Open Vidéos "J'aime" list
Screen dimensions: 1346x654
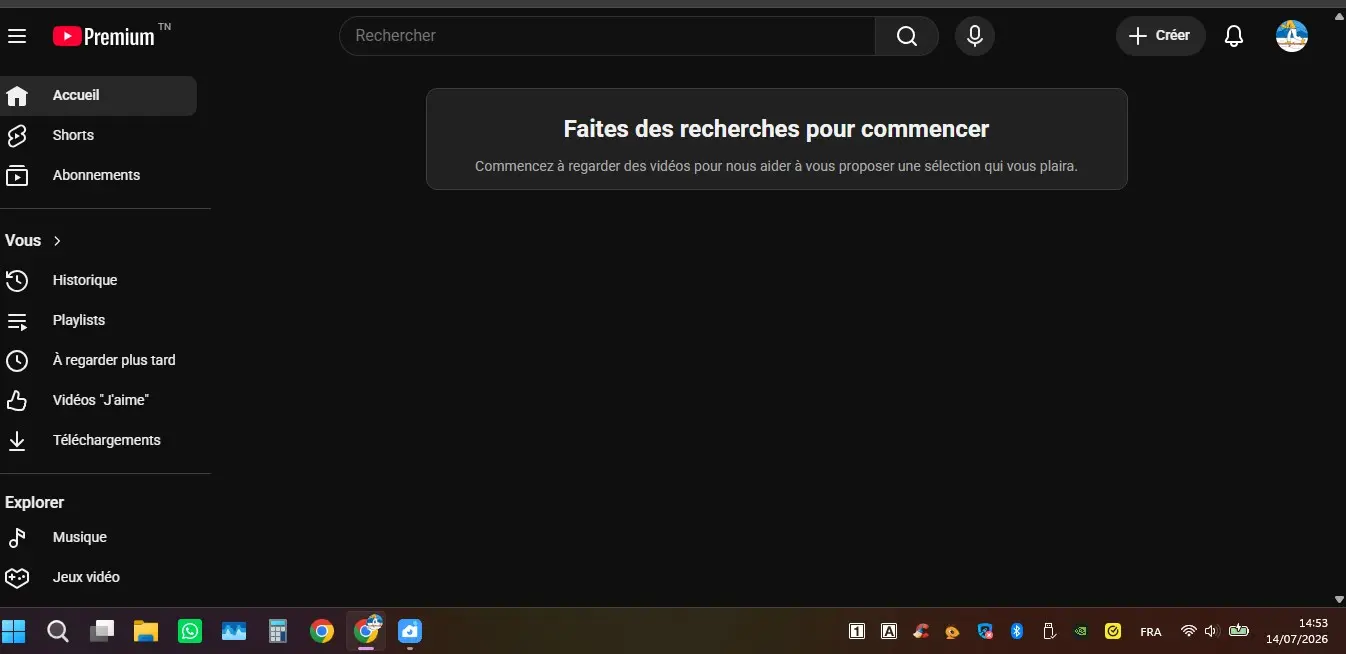pos(98,400)
